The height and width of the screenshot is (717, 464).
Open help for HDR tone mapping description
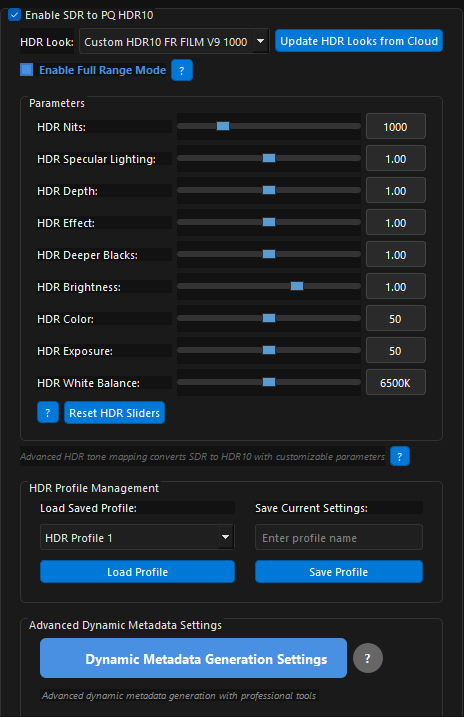[400, 456]
